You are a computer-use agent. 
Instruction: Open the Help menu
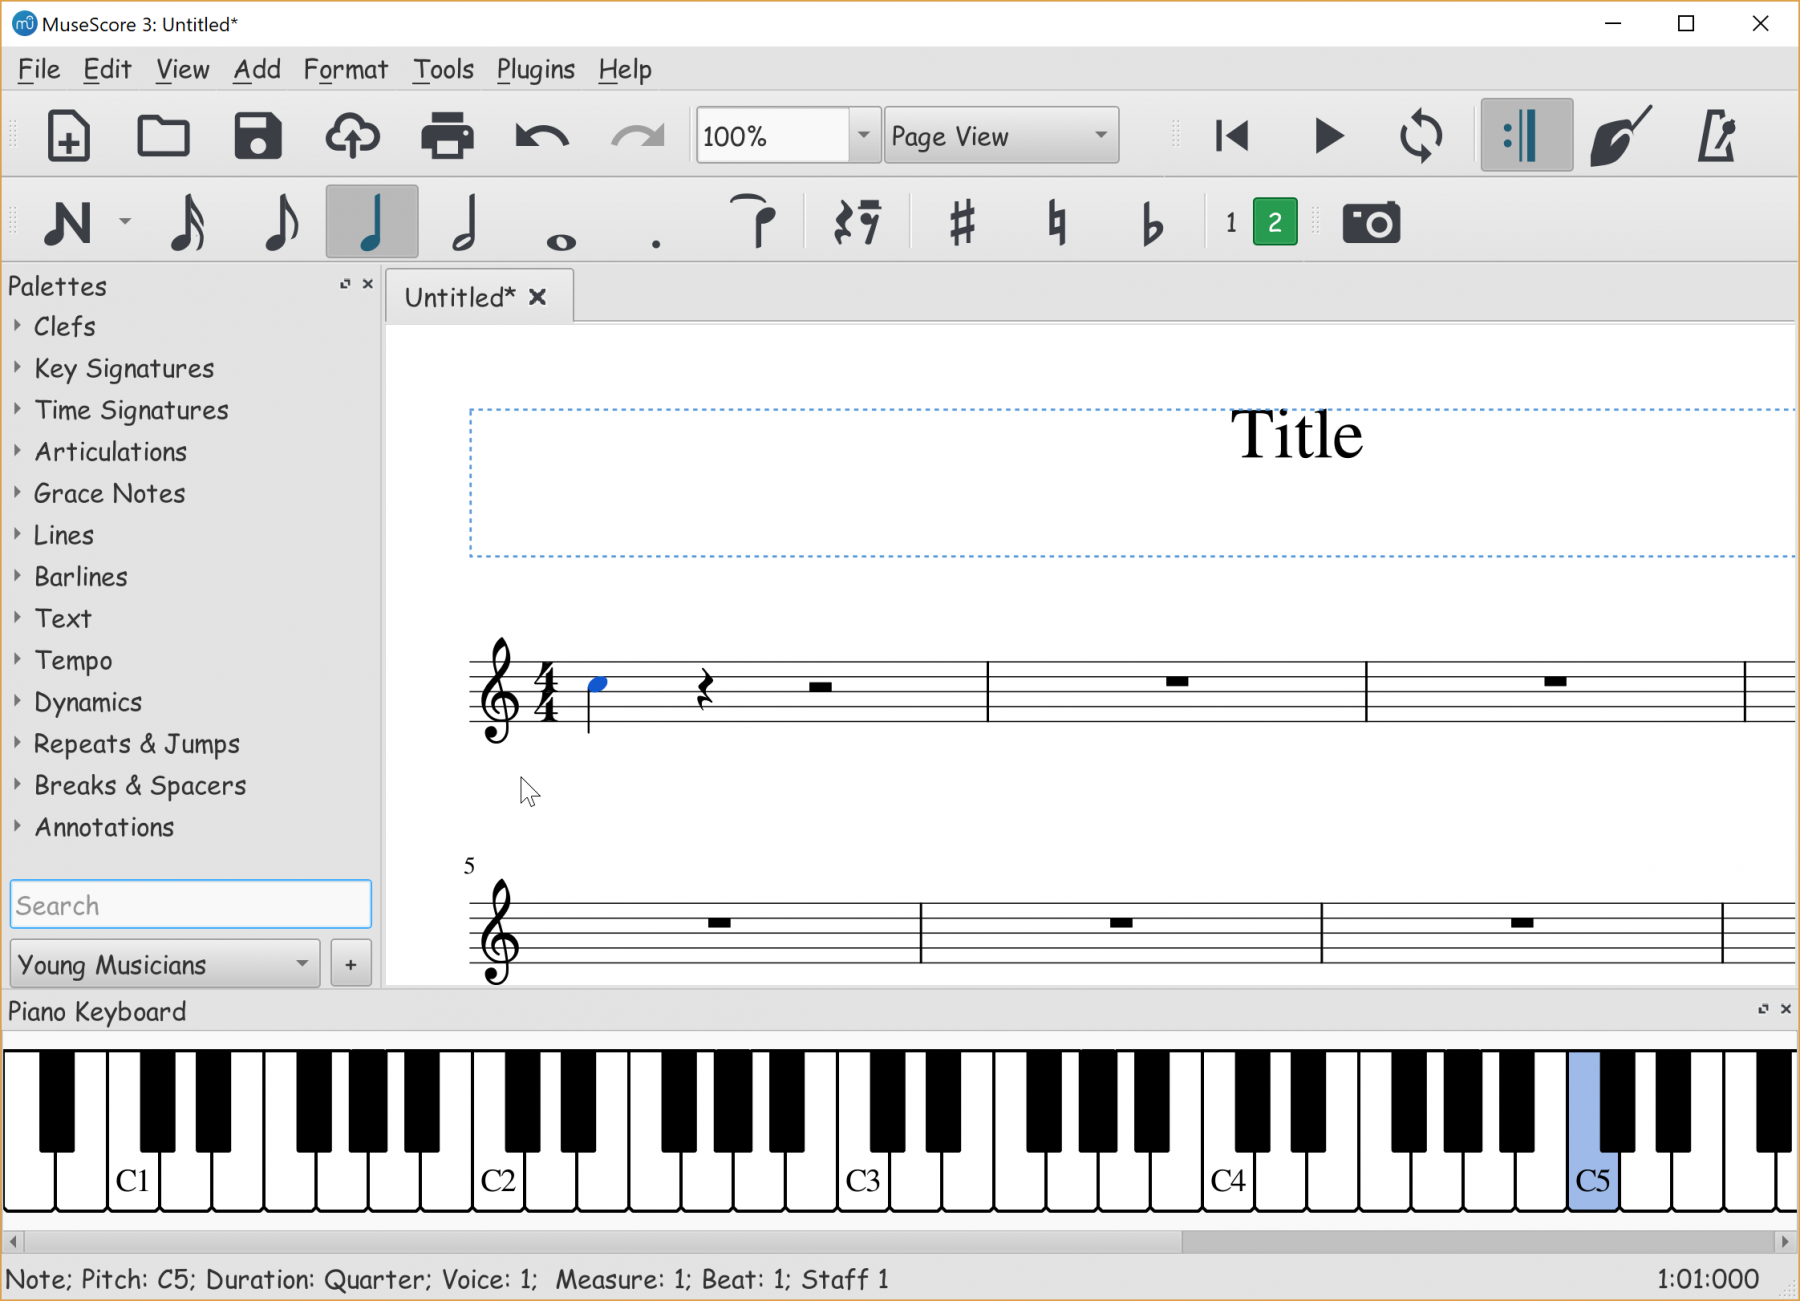pos(625,69)
